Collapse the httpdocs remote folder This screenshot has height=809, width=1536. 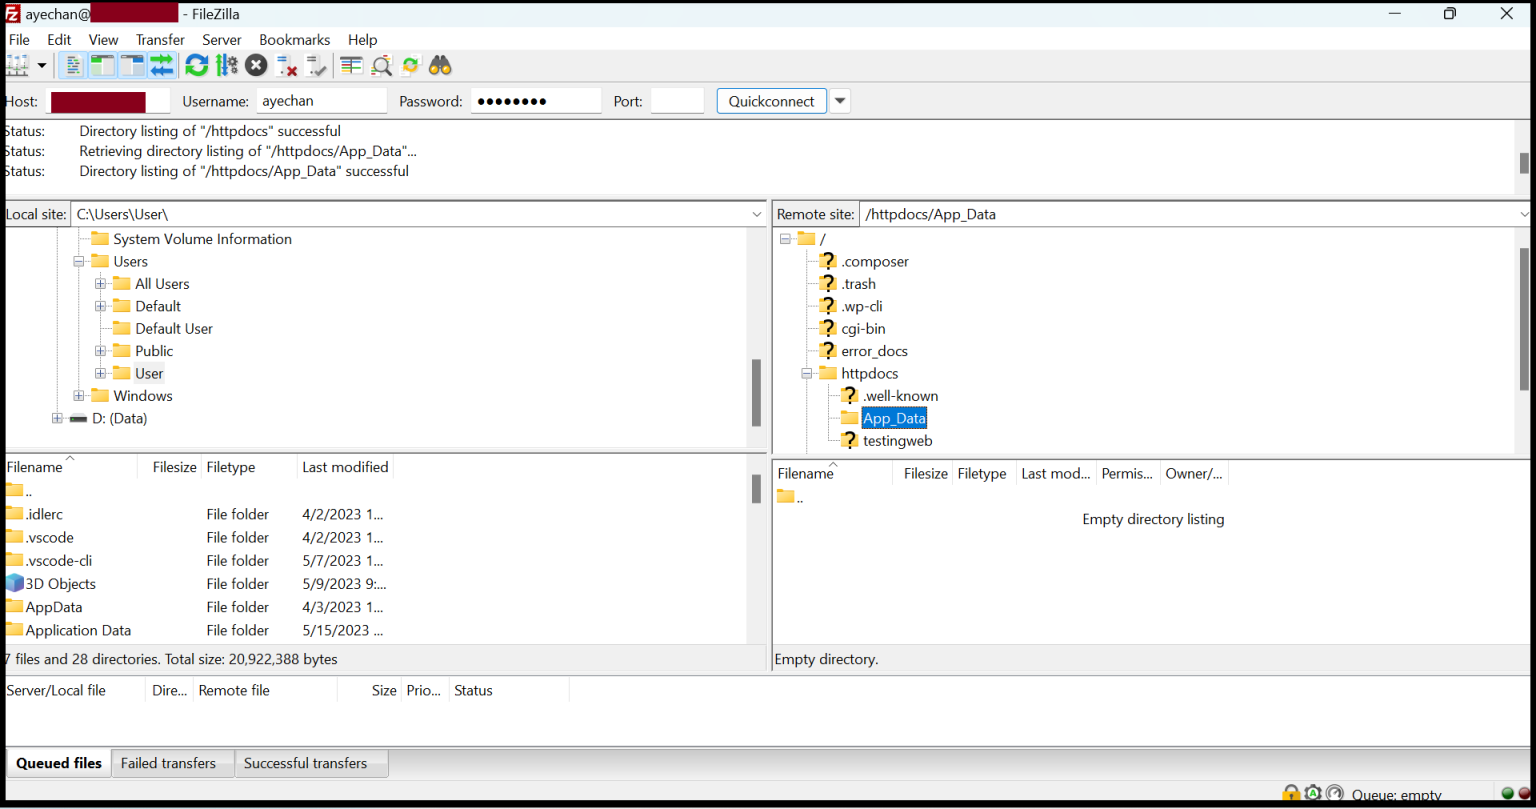807,374
